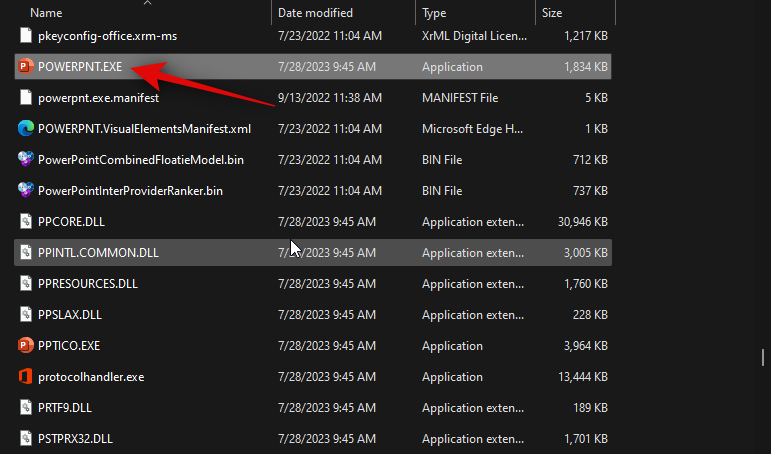Click the 712 KB size cell

click(x=590, y=160)
